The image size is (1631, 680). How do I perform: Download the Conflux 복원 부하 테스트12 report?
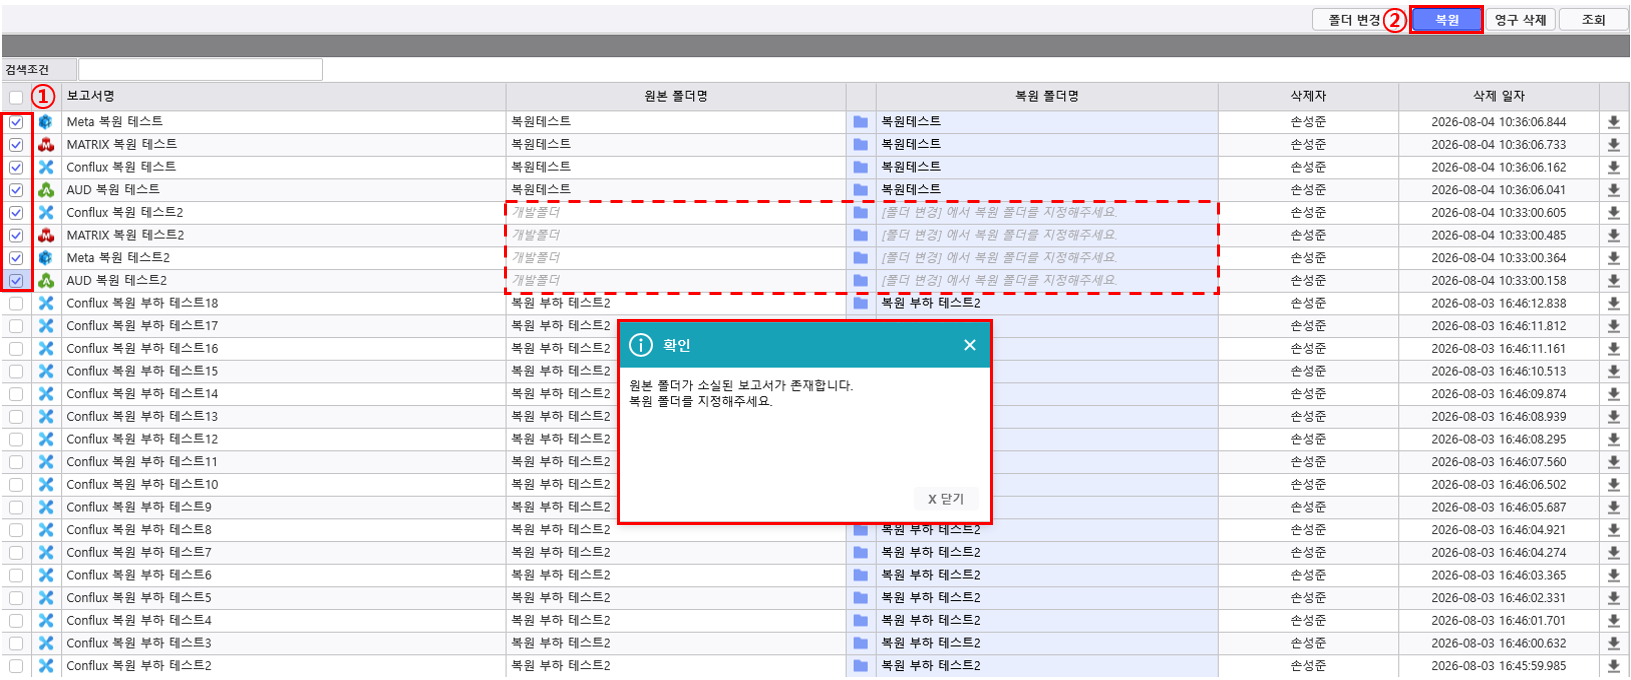coord(1613,439)
